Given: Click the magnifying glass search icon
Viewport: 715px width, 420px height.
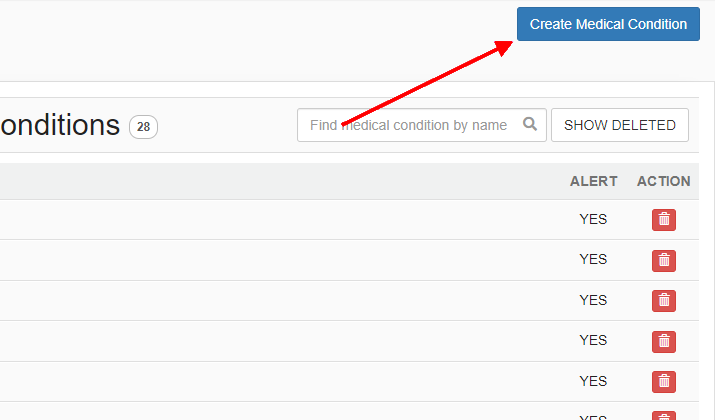Looking at the screenshot, I should tap(529, 124).
